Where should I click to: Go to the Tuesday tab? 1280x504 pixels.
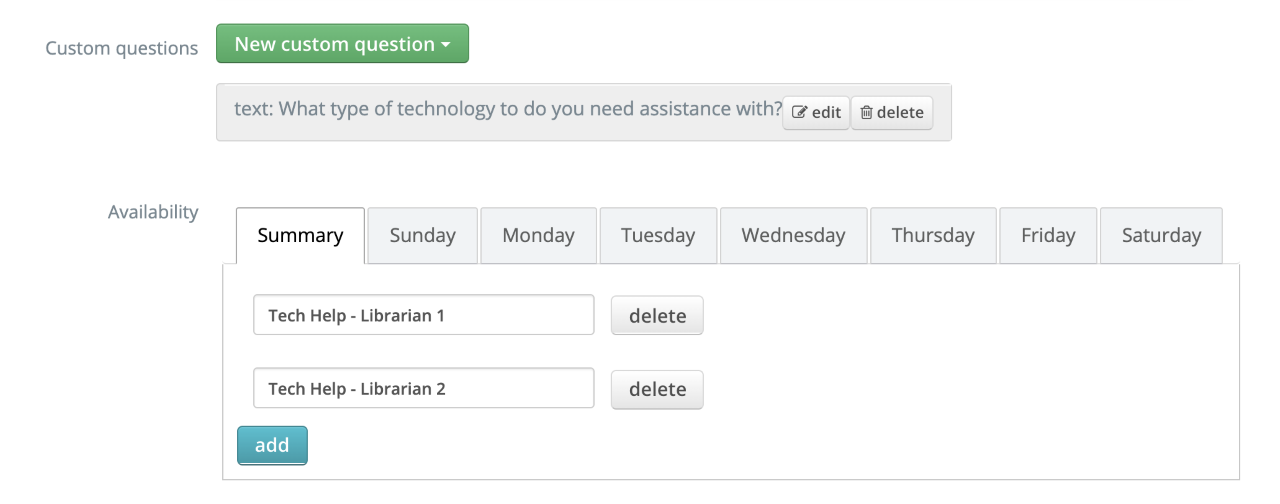point(658,236)
